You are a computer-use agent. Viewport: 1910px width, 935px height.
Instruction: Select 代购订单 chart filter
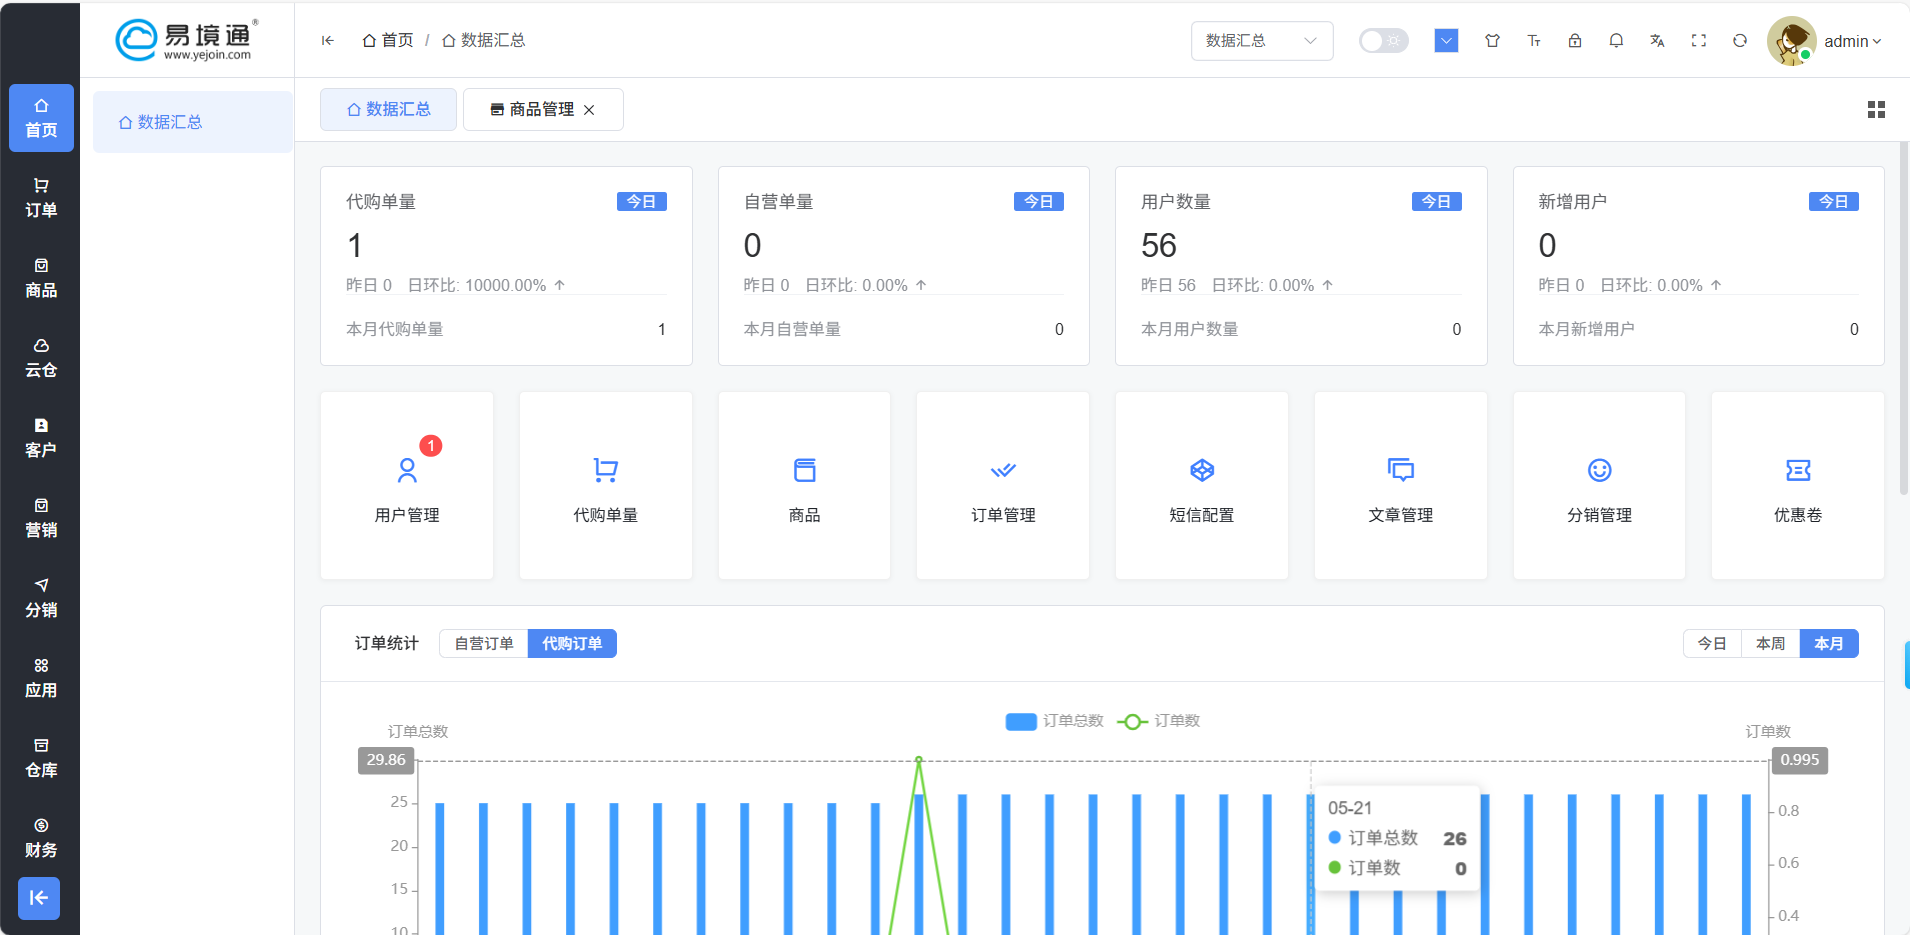tap(572, 643)
